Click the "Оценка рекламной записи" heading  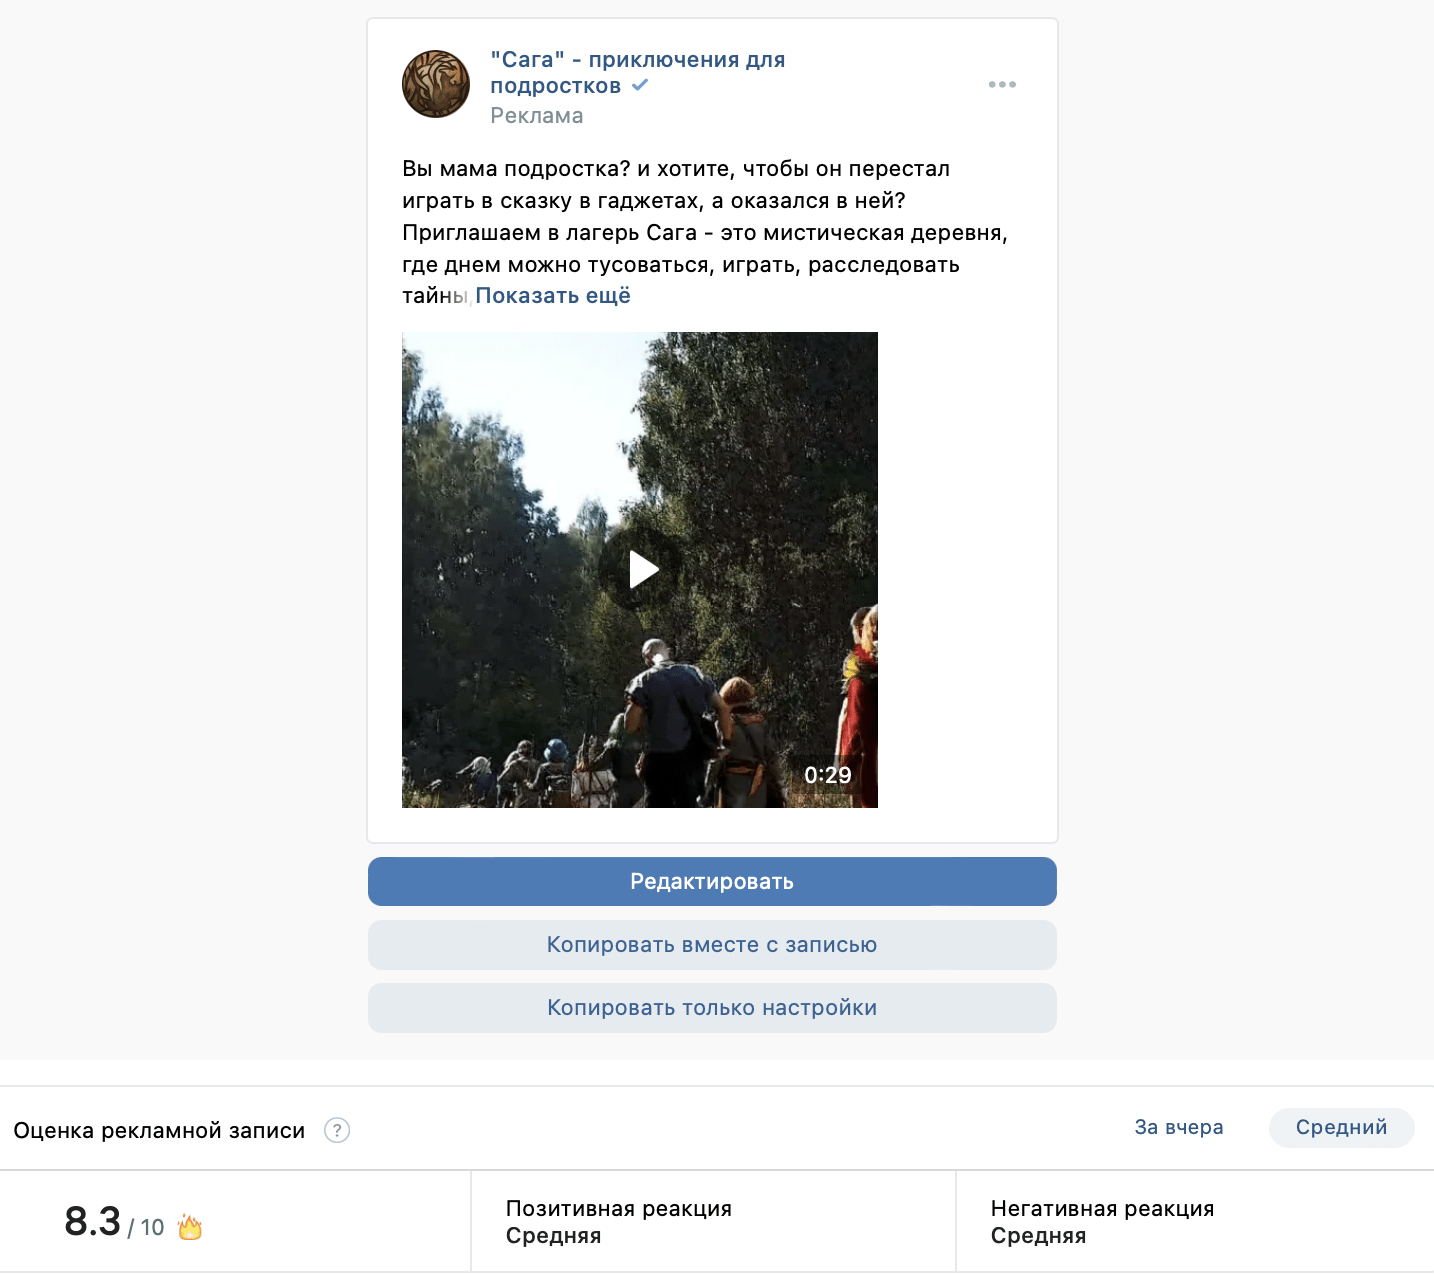coord(159,1130)
